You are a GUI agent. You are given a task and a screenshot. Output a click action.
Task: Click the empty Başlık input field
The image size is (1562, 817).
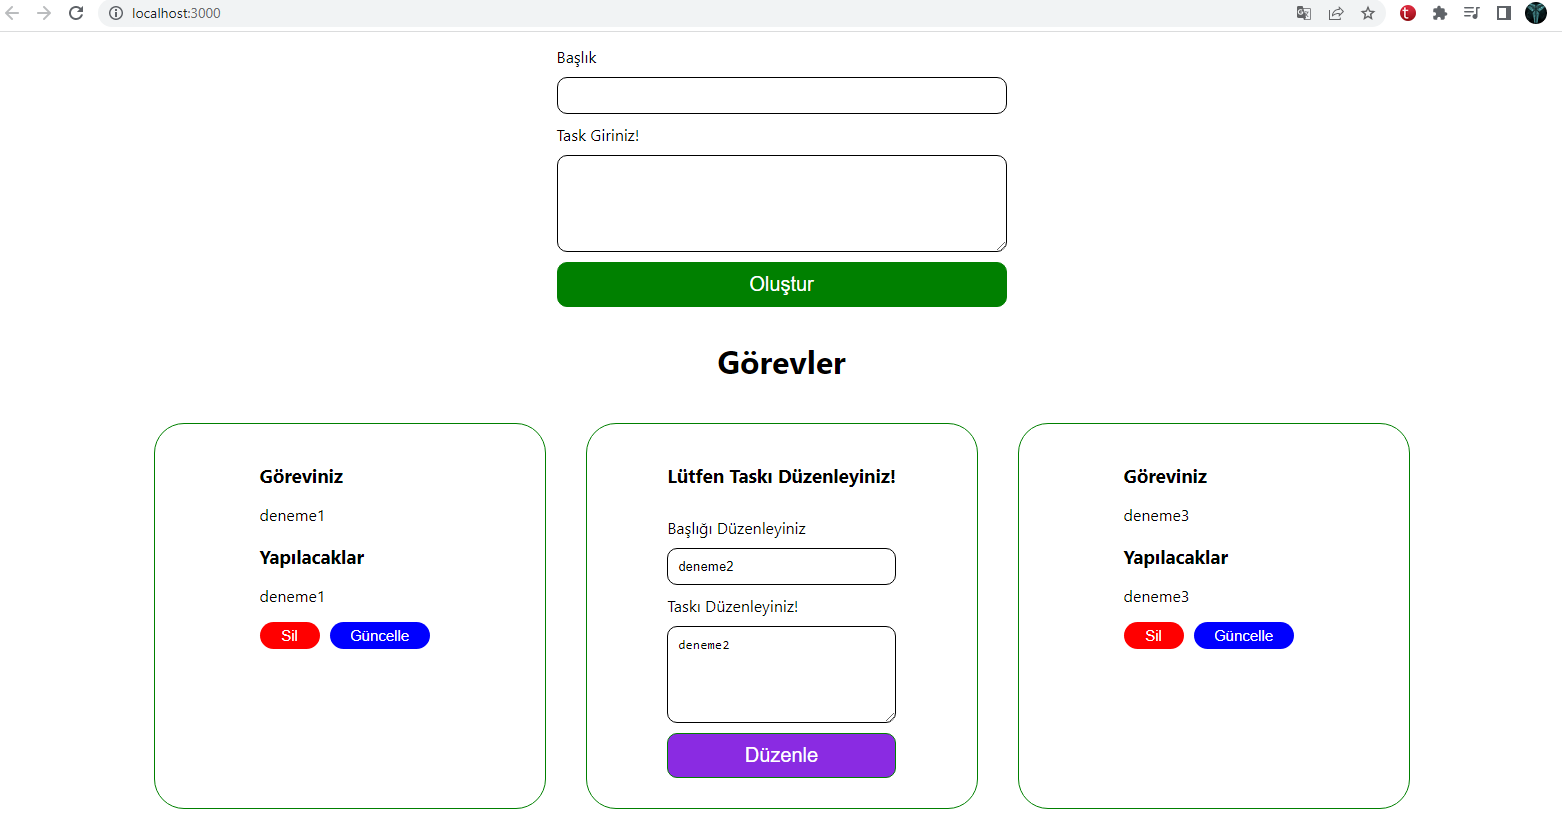pyautogui.click(x=781, y=95)
